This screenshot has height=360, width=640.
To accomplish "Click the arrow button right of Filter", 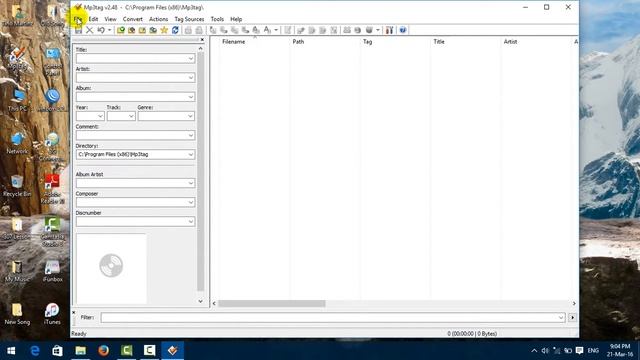I will point(572,318).
